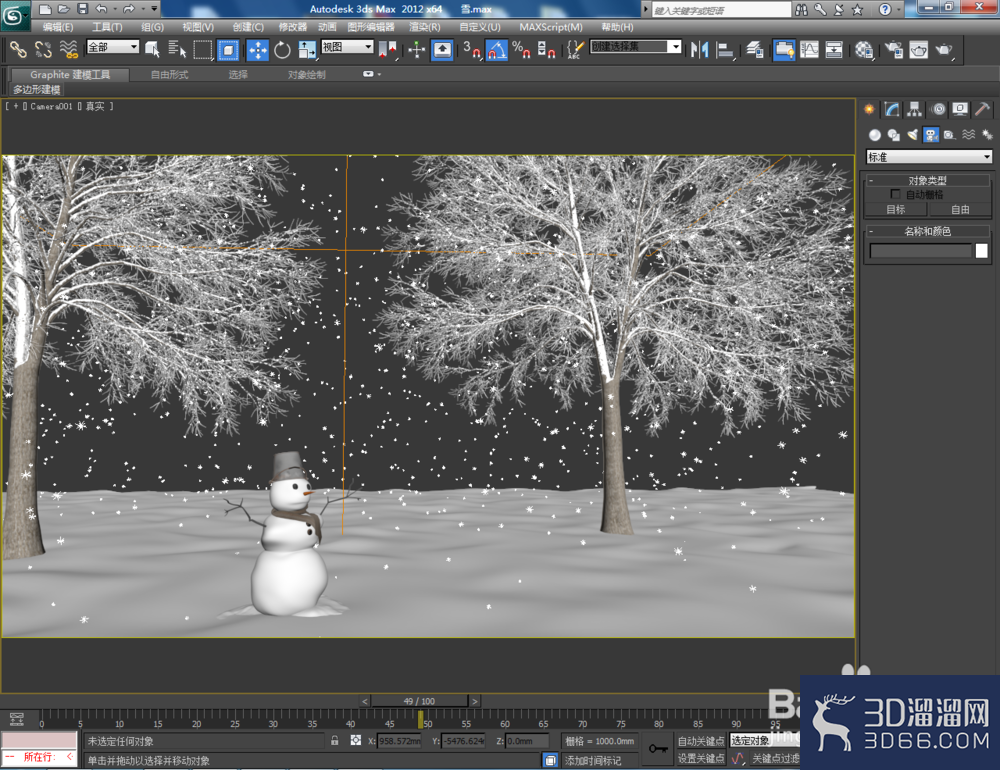Click the Select and Manipulate crosshair icon
The image size is (1000, 770).
[x=416, y=50]
